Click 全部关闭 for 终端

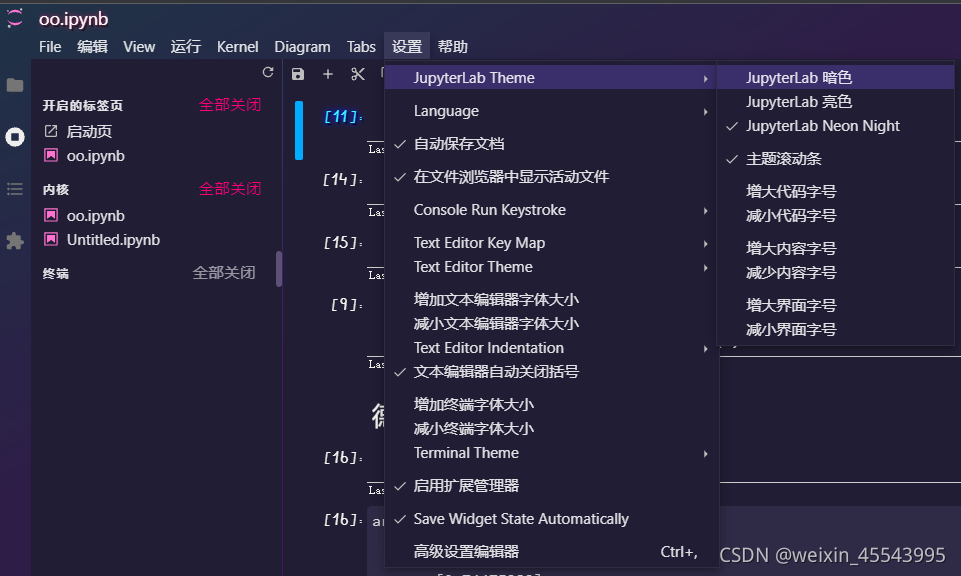pos(224,273)
